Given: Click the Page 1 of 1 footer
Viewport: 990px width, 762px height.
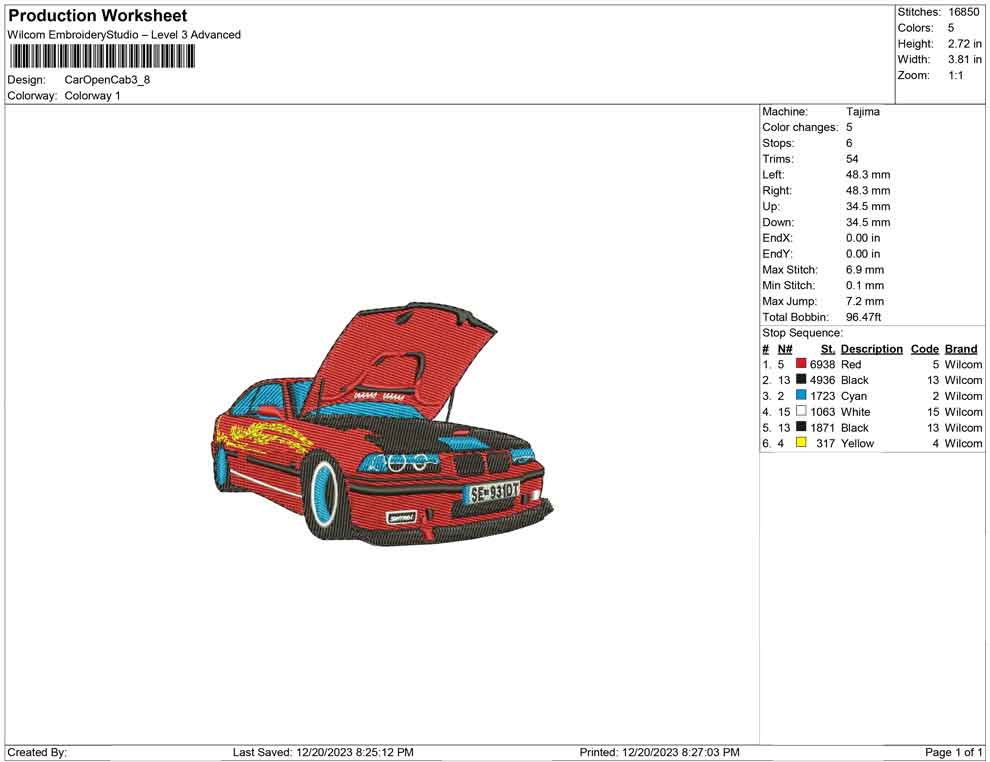Looking at the screenshot, I should (x=954, y=752).
